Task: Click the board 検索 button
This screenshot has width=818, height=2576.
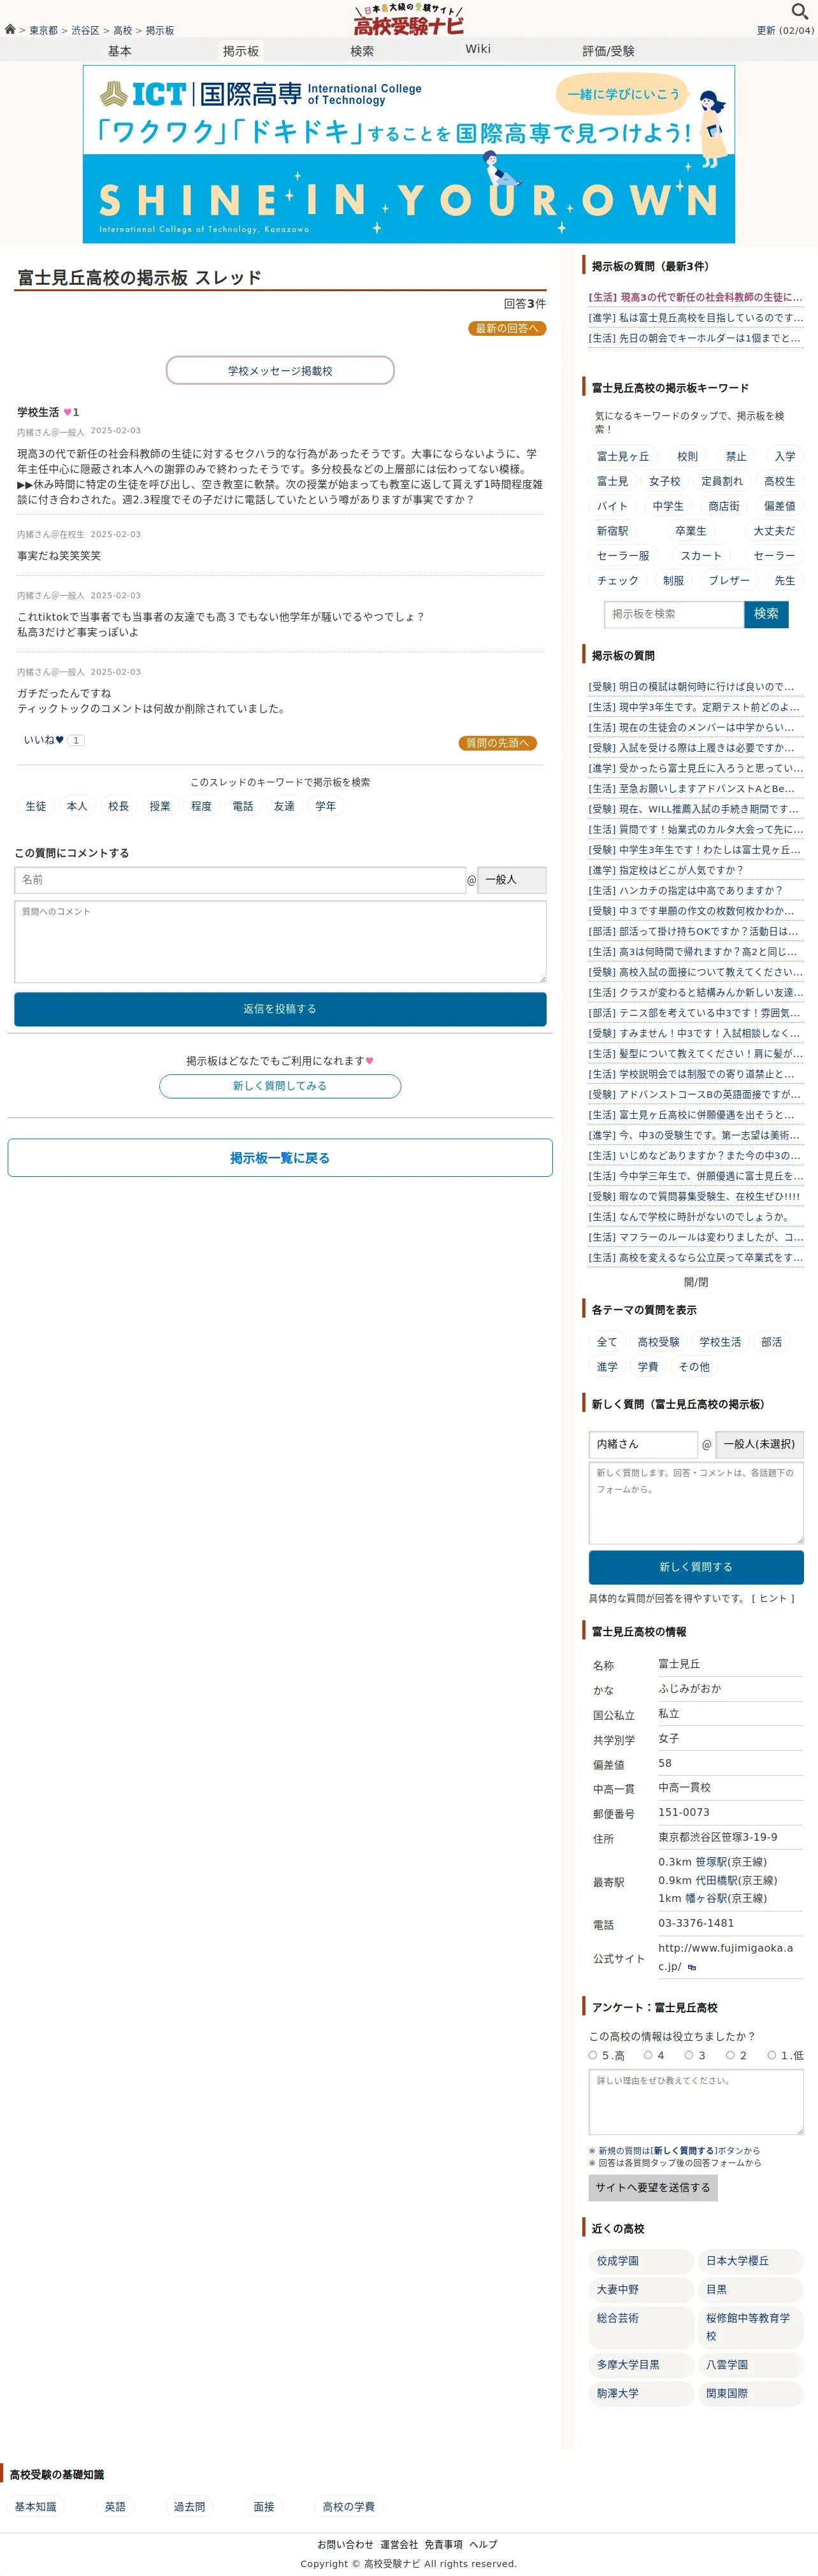Action: [x=766, y=614]
